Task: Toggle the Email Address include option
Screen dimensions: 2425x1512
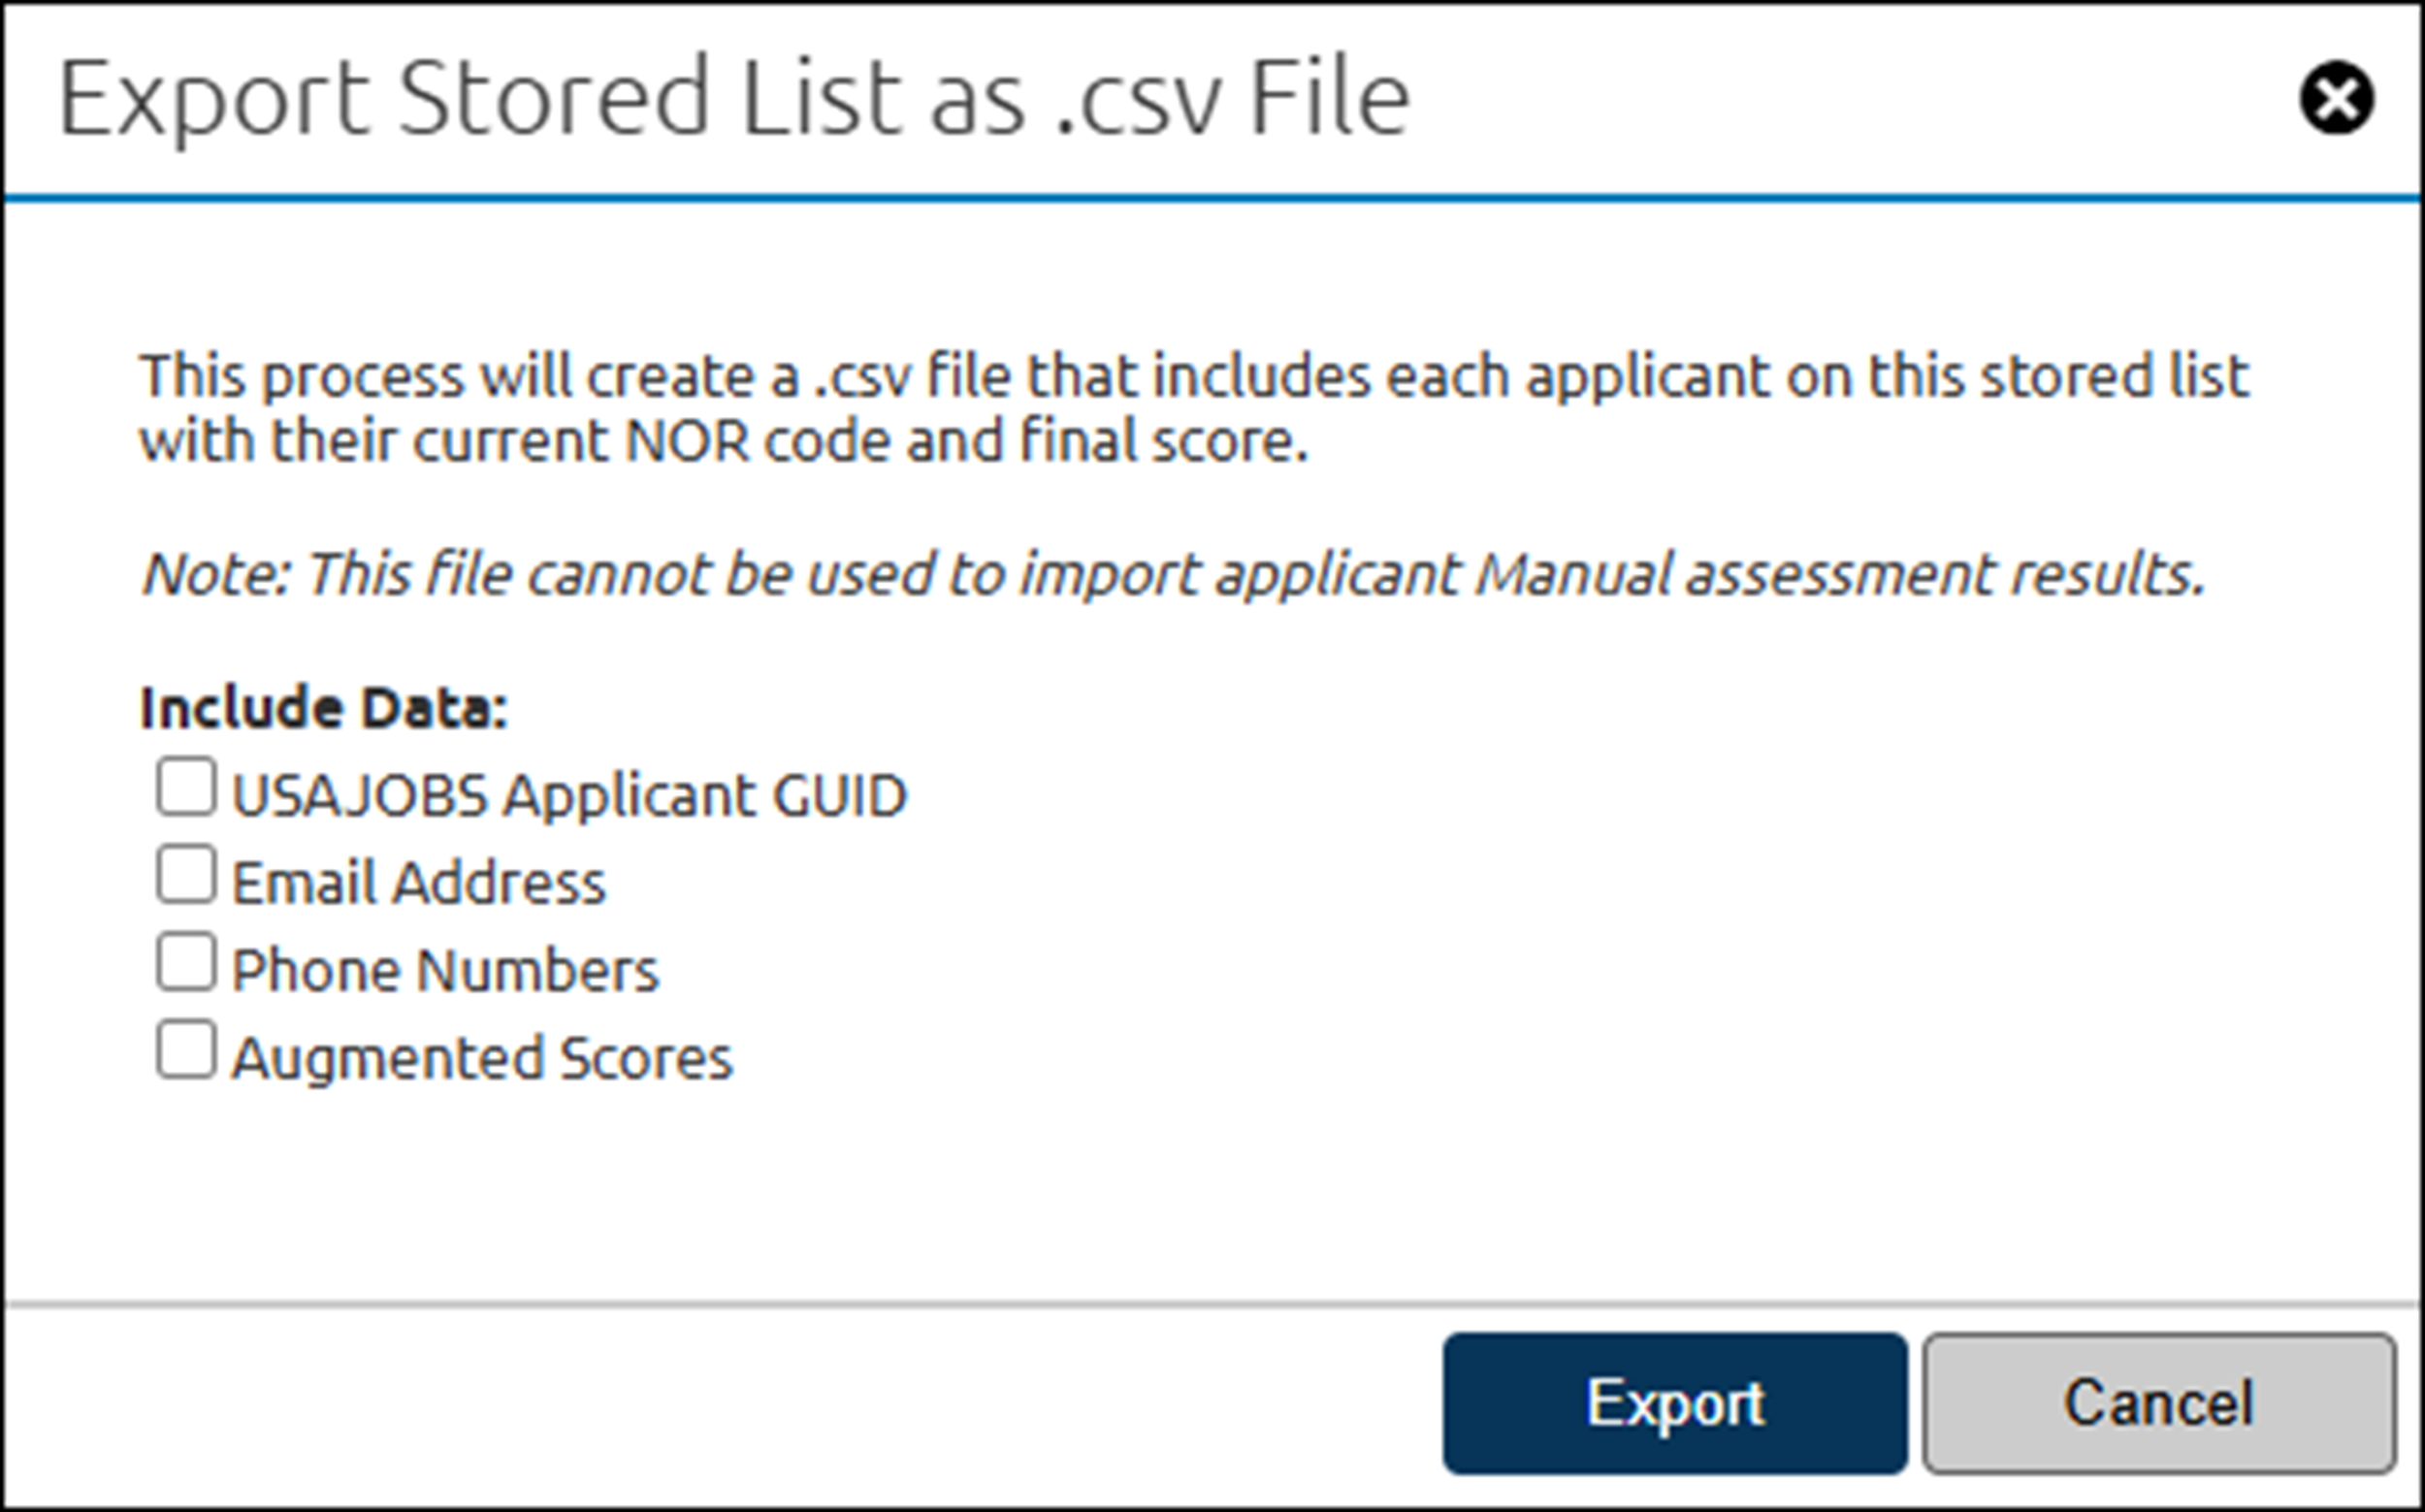Action: click(x=185, y=874)
